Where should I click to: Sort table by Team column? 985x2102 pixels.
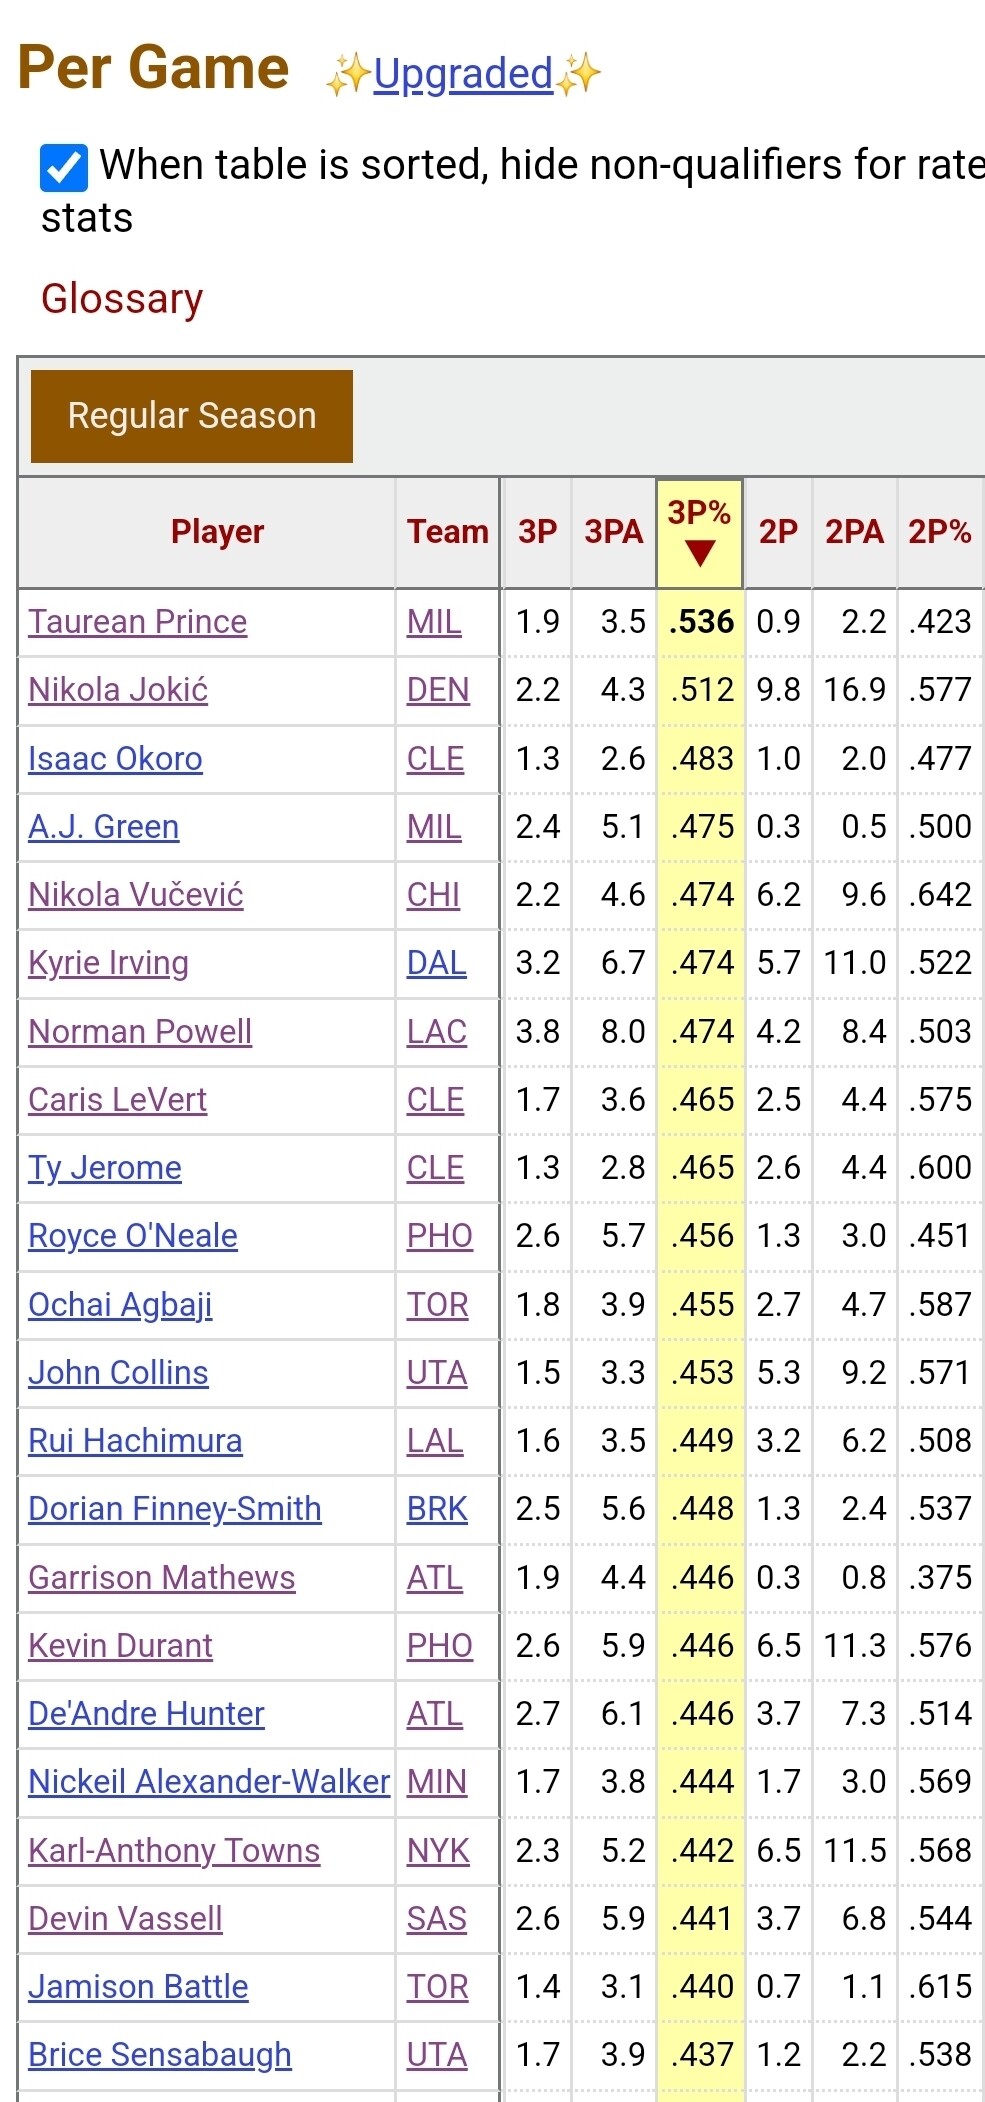pyautogui.click(x=447, y=532)
